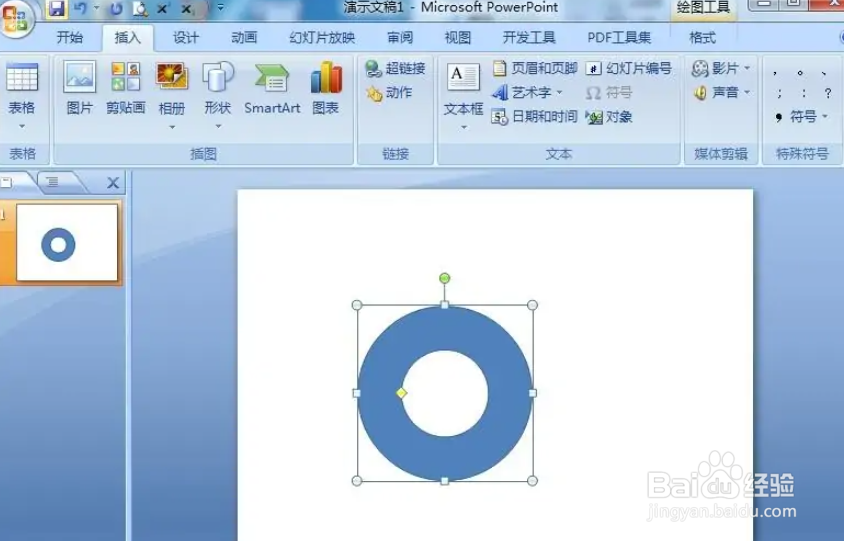This screenshot has height=541, width=844.
Task: Insert a chart with 图表 icon
Action: 326,88
